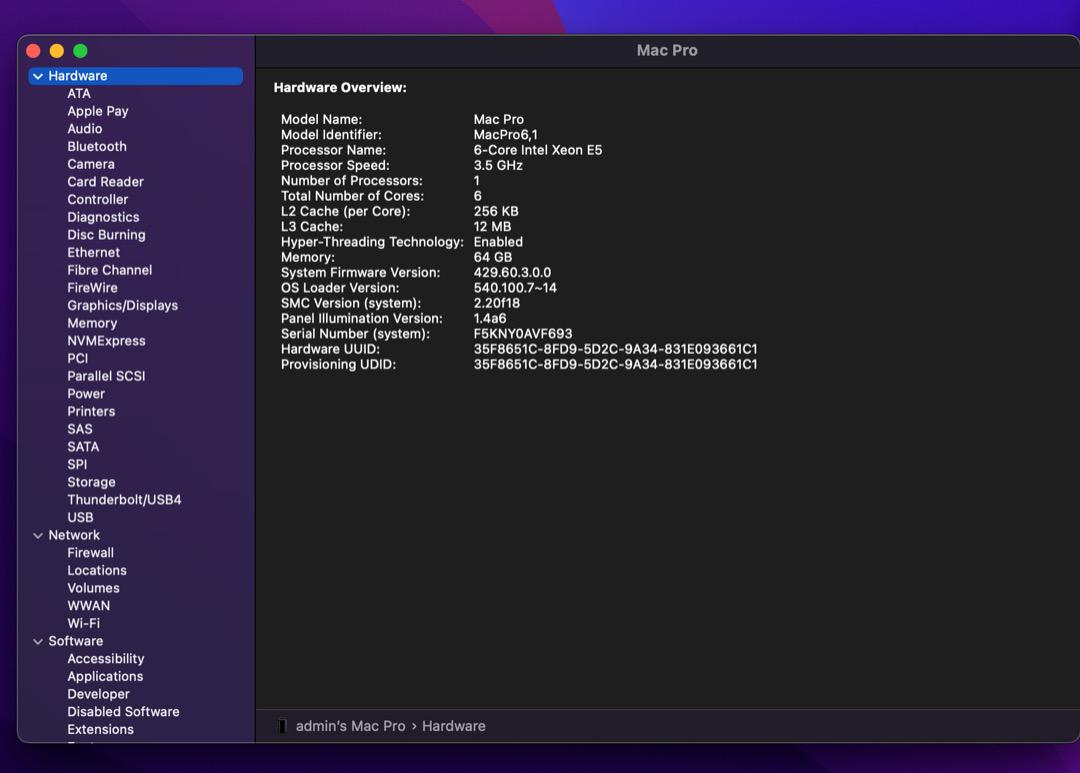Select Card Reader in the sidebar
This screenshot has height=773, width=1080.
(x=105, y=182)
